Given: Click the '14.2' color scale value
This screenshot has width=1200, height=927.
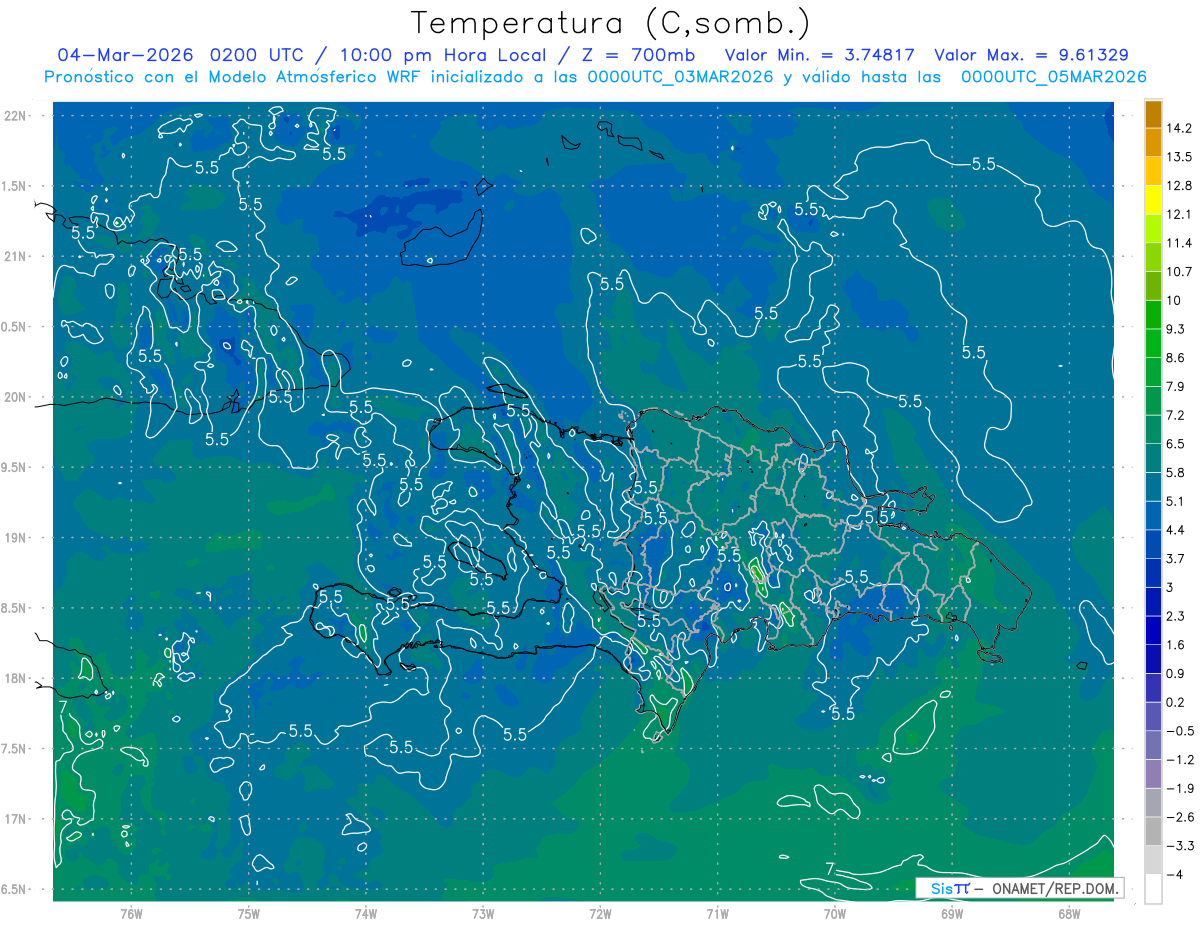Looking at the screenshot, I should 1180,128.
